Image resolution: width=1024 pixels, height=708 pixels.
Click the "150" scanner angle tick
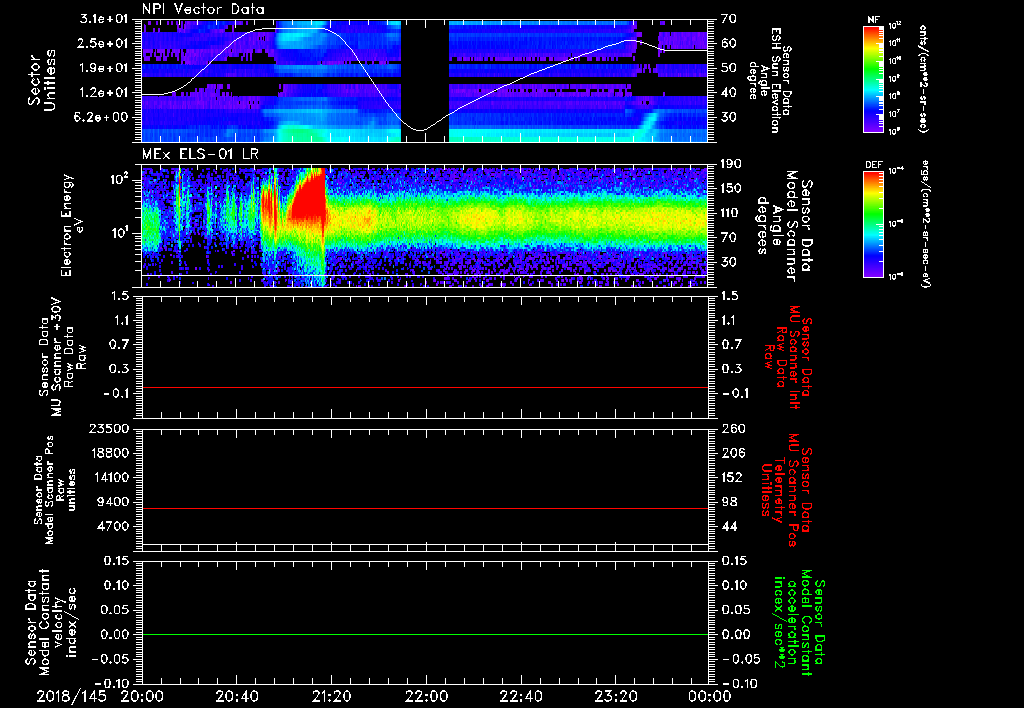(x=731, y=188)
